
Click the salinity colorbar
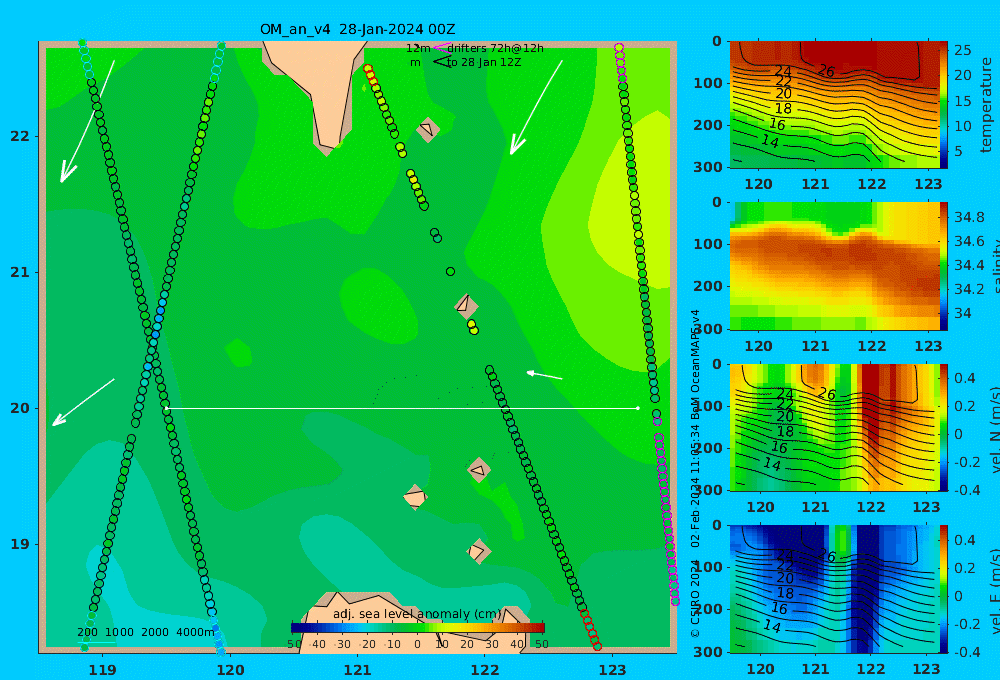pyautogui.click(x=944, y=266)
